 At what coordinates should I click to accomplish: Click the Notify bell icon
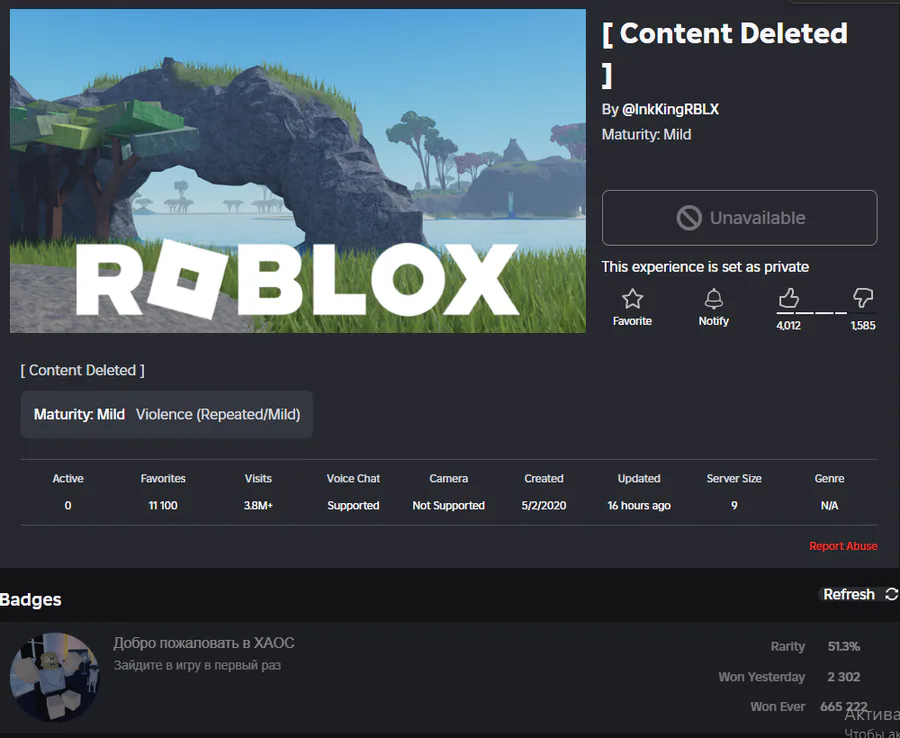click(x=713, y=299)
